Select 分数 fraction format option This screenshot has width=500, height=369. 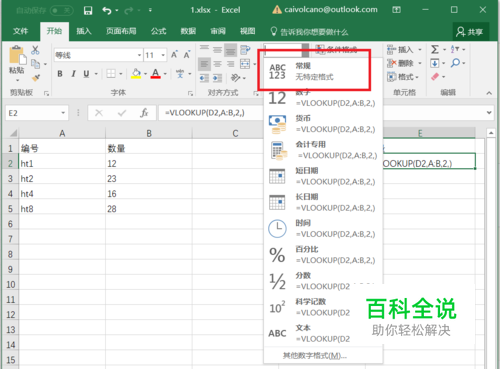click(x=323, y=281)
